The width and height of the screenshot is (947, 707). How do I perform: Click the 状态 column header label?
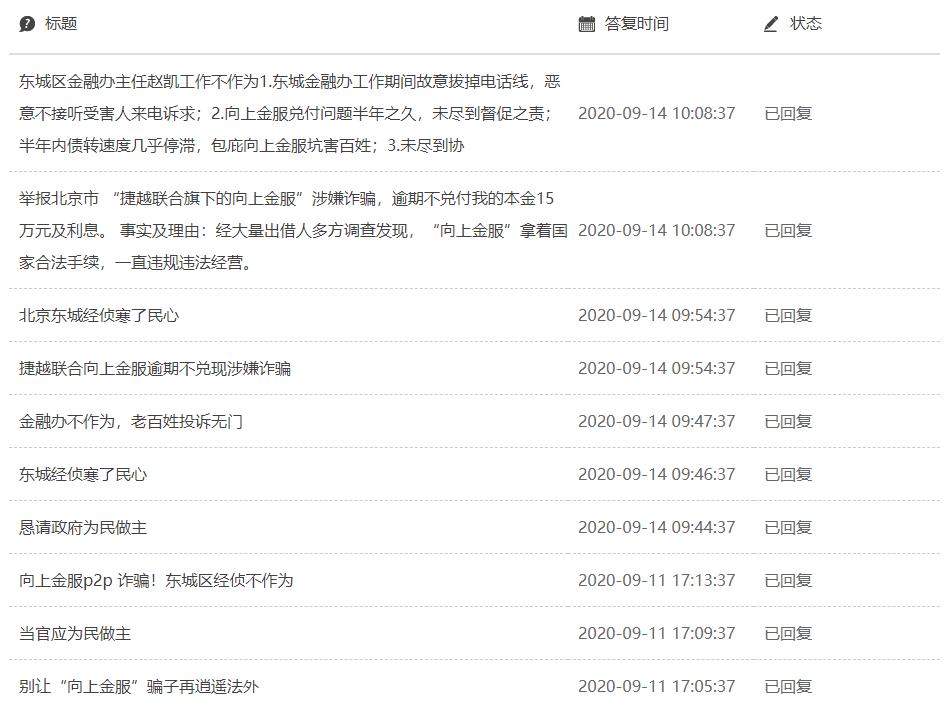806,23
